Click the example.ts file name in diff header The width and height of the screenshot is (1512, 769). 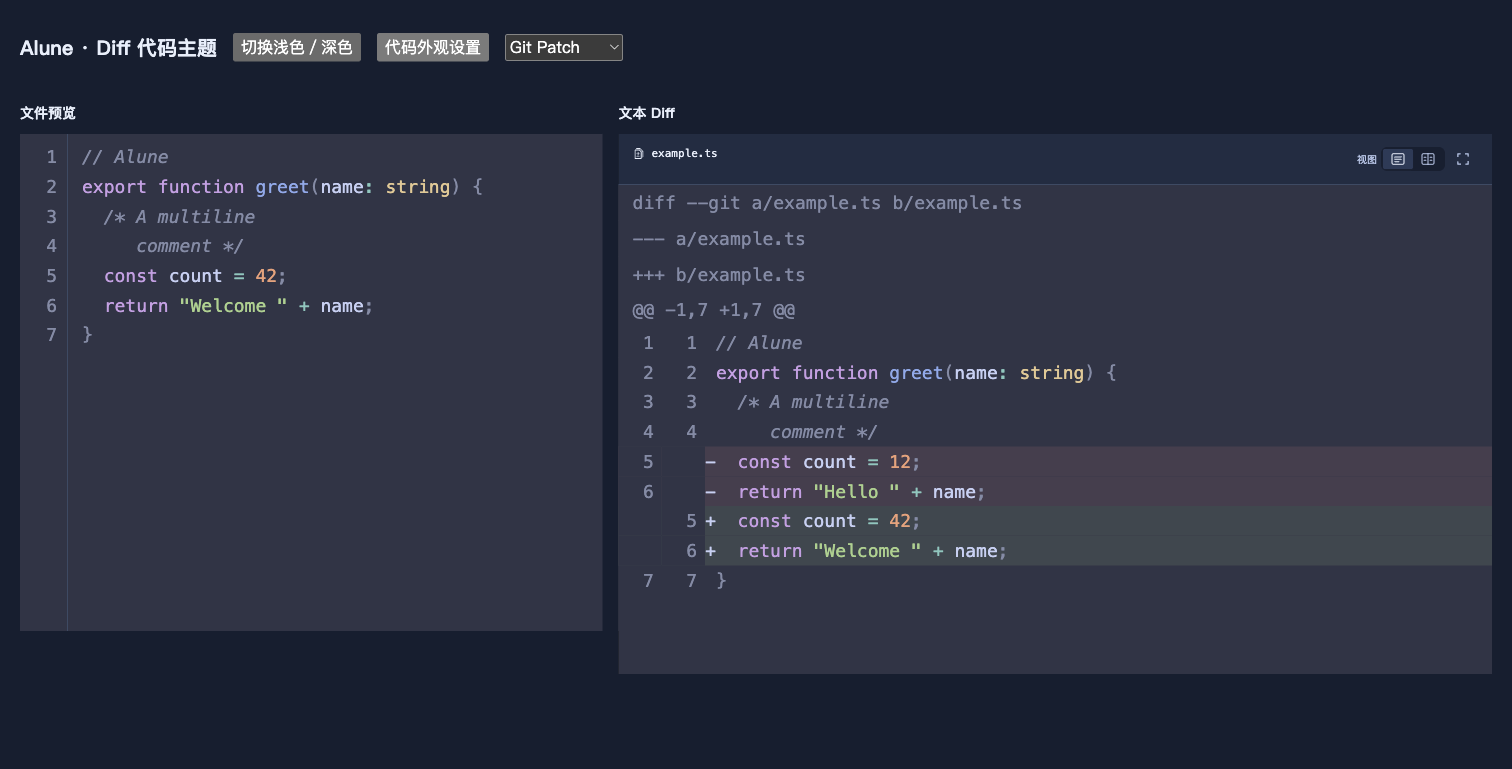coord(684,154)
